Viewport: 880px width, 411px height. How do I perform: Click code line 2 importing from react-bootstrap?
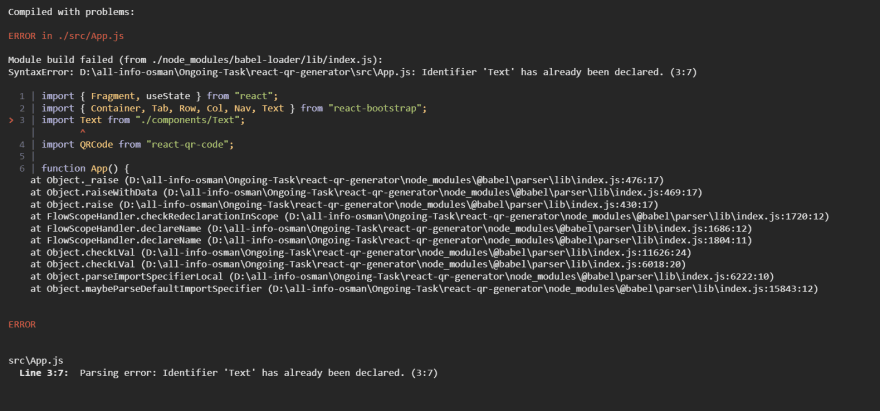234,108
